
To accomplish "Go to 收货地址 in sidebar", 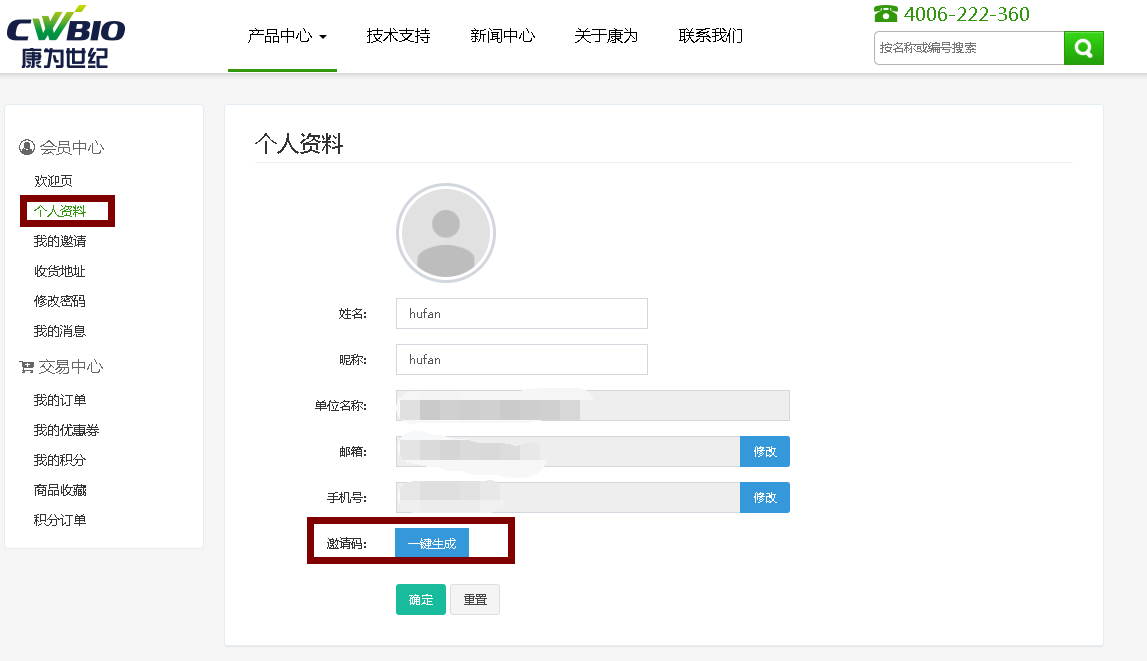I will pyautogui.click(x=60, y=271).
